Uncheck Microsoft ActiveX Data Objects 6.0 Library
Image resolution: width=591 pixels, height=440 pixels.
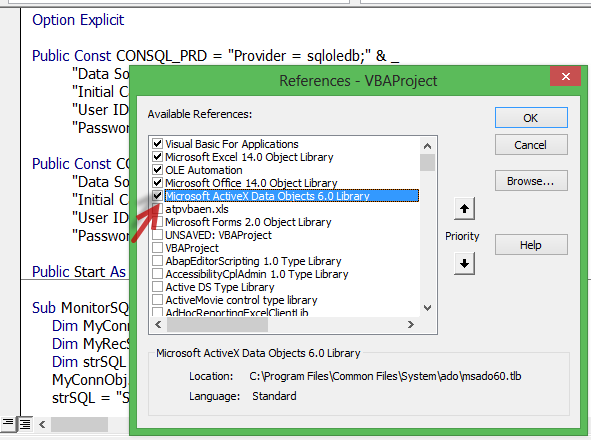click(158, 195)
